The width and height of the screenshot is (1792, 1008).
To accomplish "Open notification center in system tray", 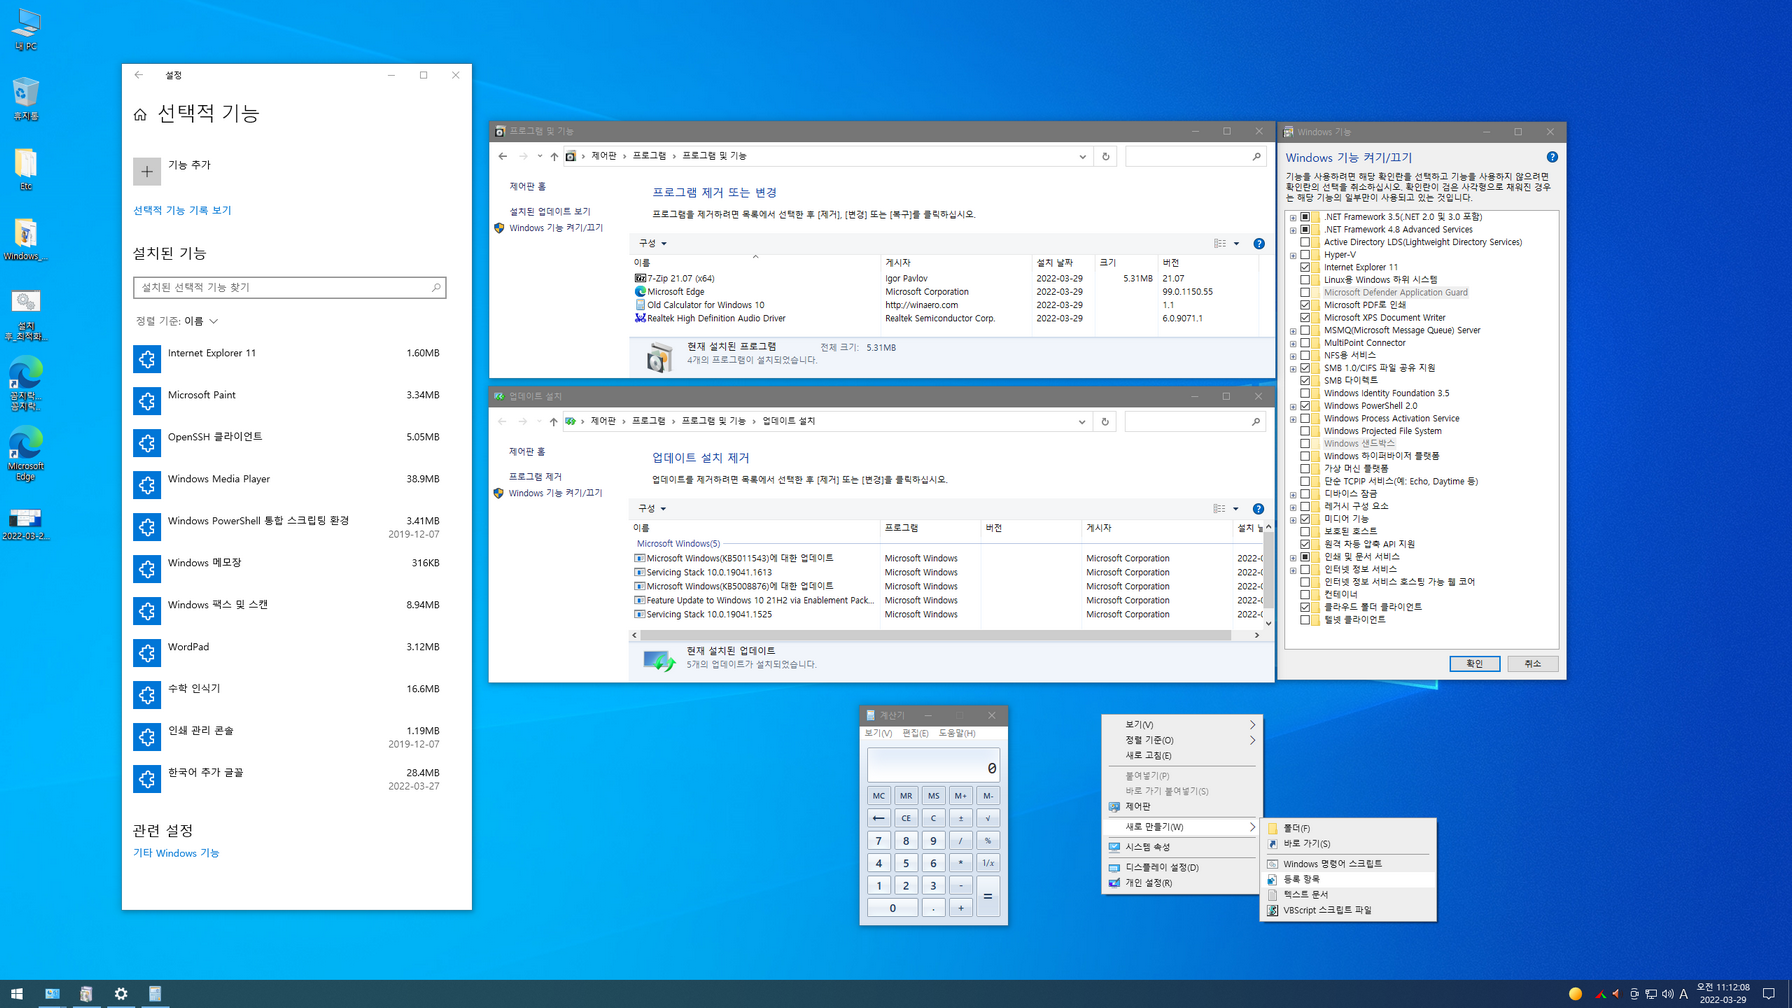I will [x=1769, y=994].
